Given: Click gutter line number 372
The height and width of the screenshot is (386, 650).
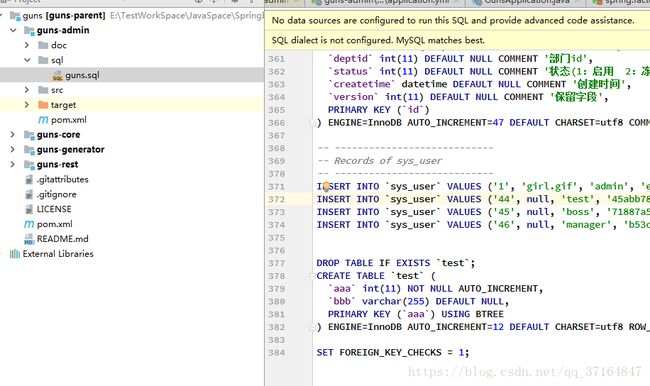Looking at the screenshot, I should 276,199.
